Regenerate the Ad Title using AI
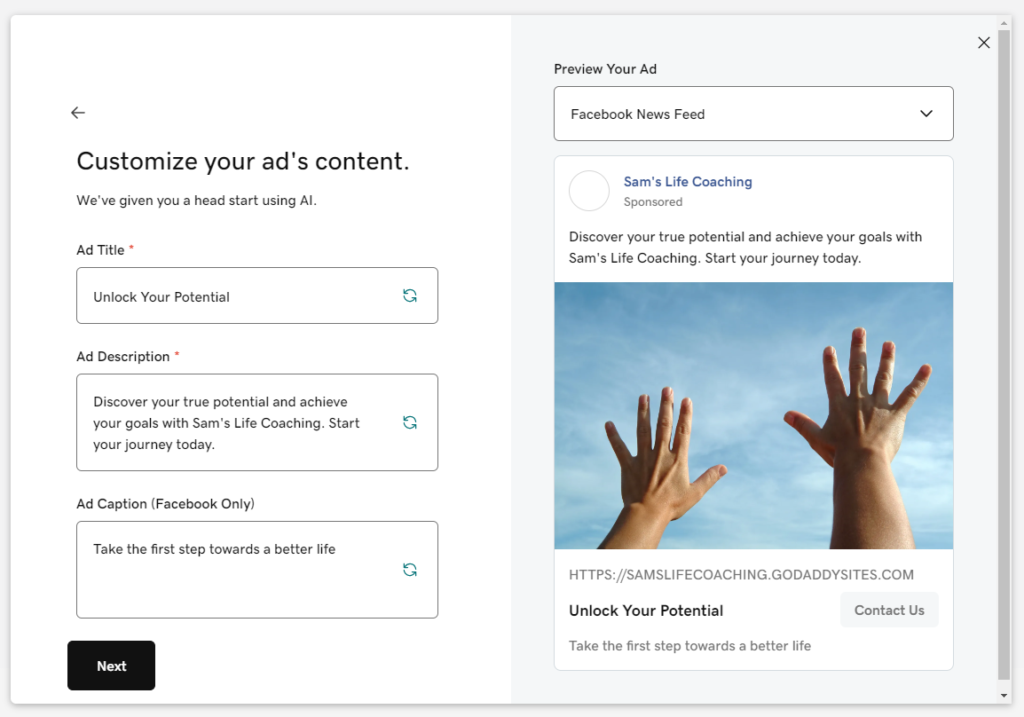This screenshot has width=1024, height=717. (409, 295)
